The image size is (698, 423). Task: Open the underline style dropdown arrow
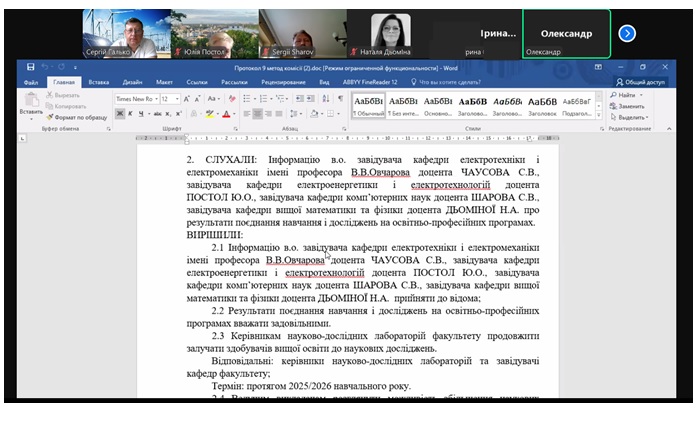click(x=149, y=114)
